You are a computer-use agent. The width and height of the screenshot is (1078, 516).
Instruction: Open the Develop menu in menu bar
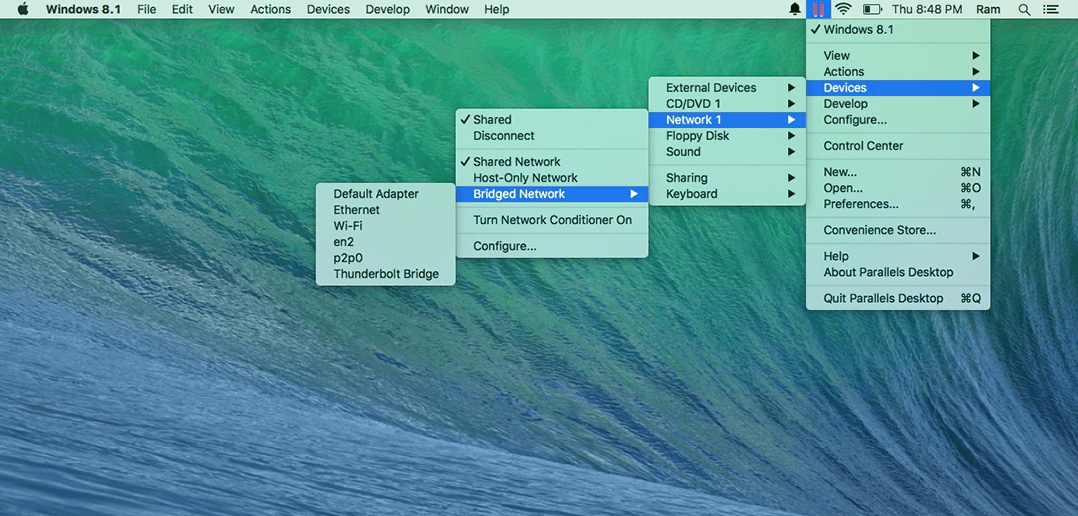point(388,9)
